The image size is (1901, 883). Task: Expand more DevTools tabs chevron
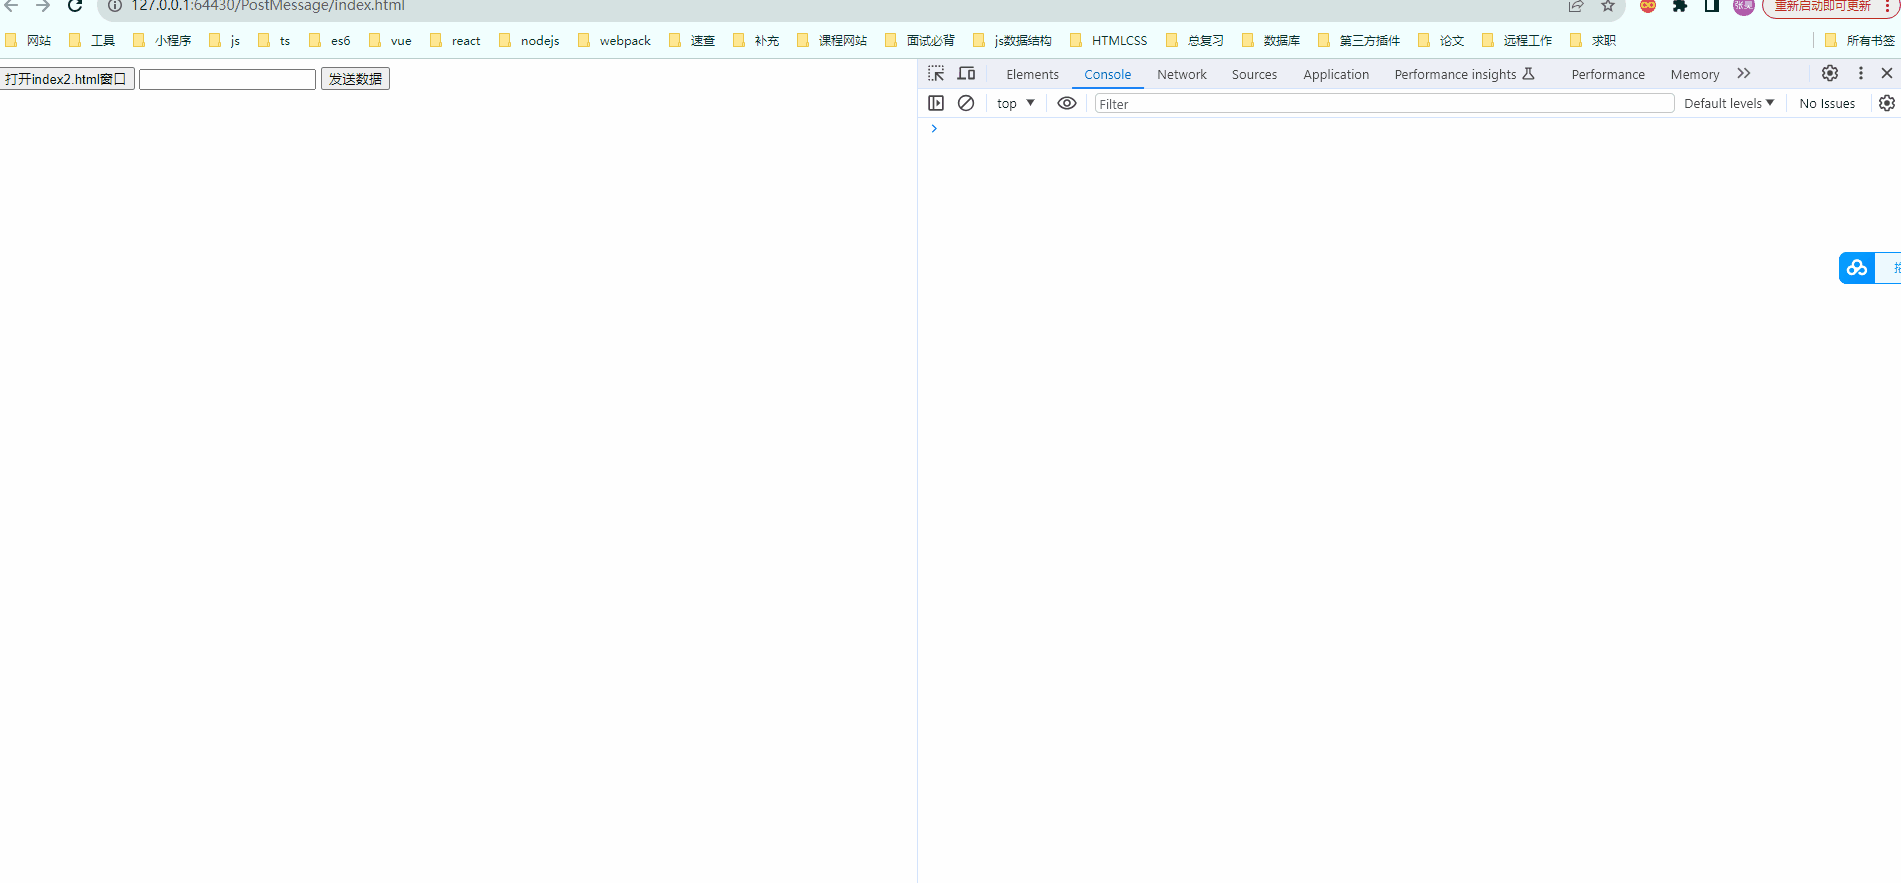tap(1744, 74)
